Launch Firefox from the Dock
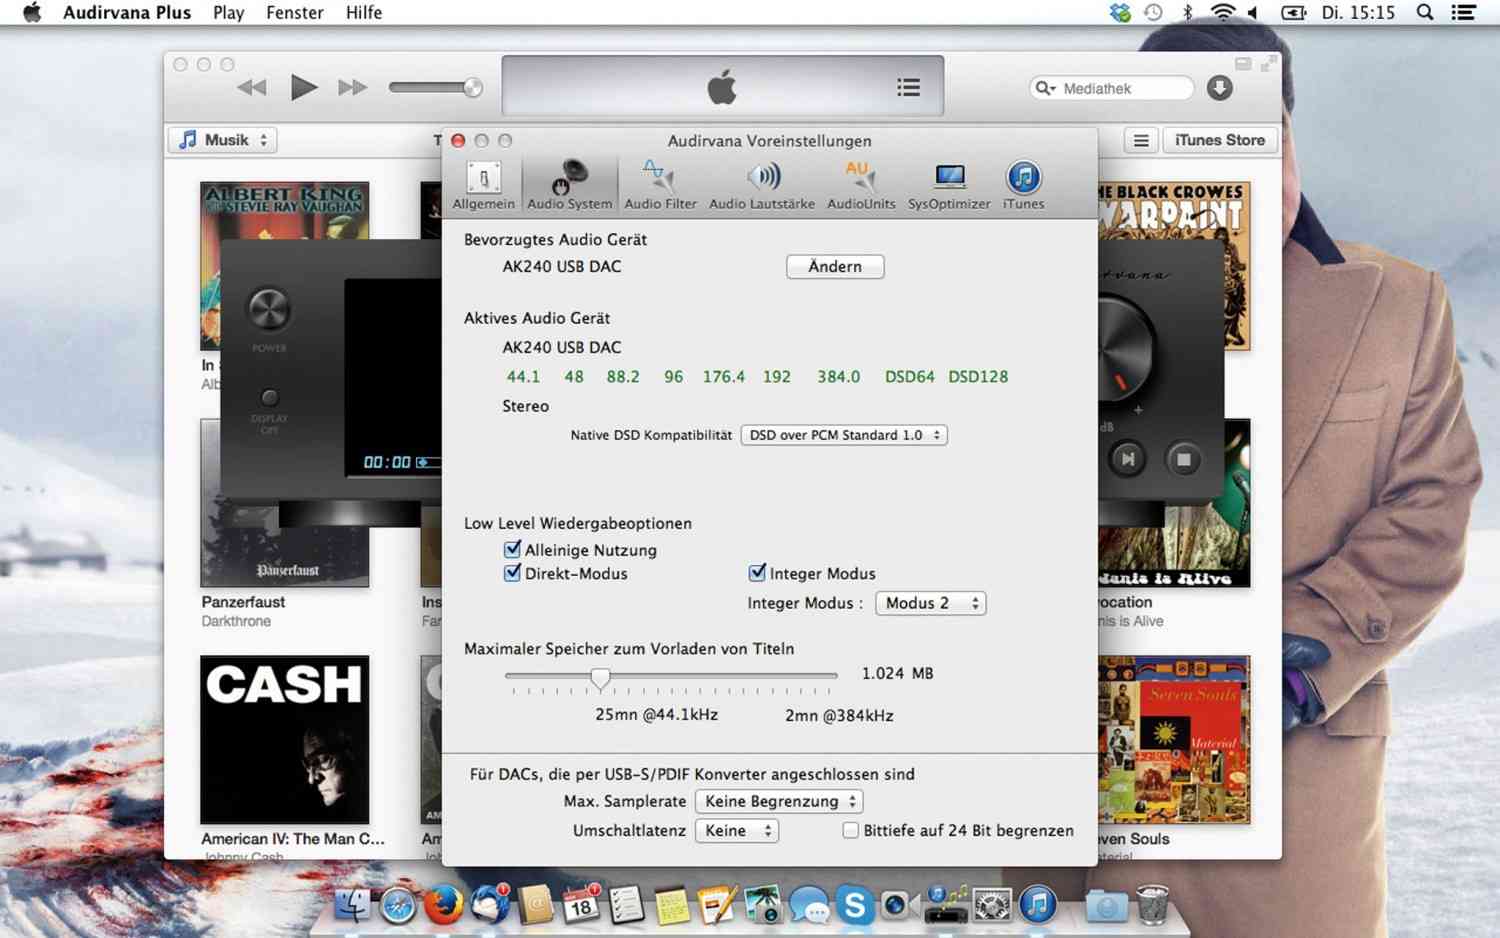Image resolution: width=1500 pixels, height=938 pixels. [444, 905]
